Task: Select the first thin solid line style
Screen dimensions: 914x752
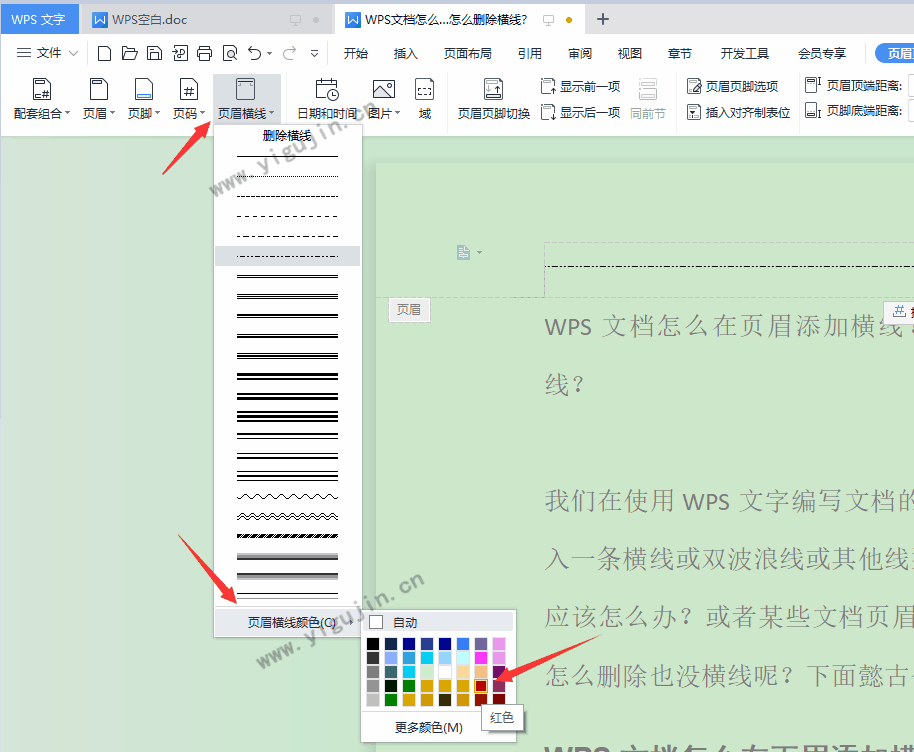Action: (x=287, y=156)
